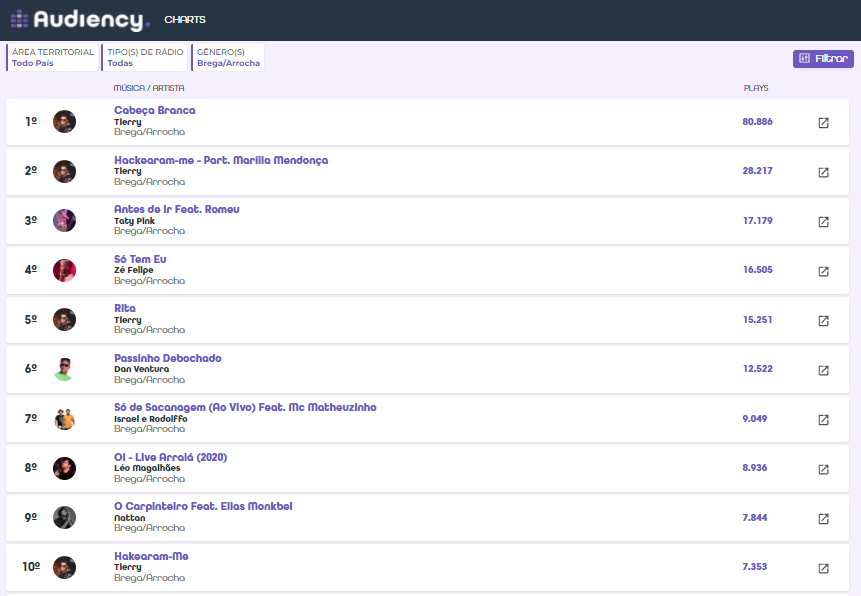Open the Gênero(s) filter

(228, 58)
